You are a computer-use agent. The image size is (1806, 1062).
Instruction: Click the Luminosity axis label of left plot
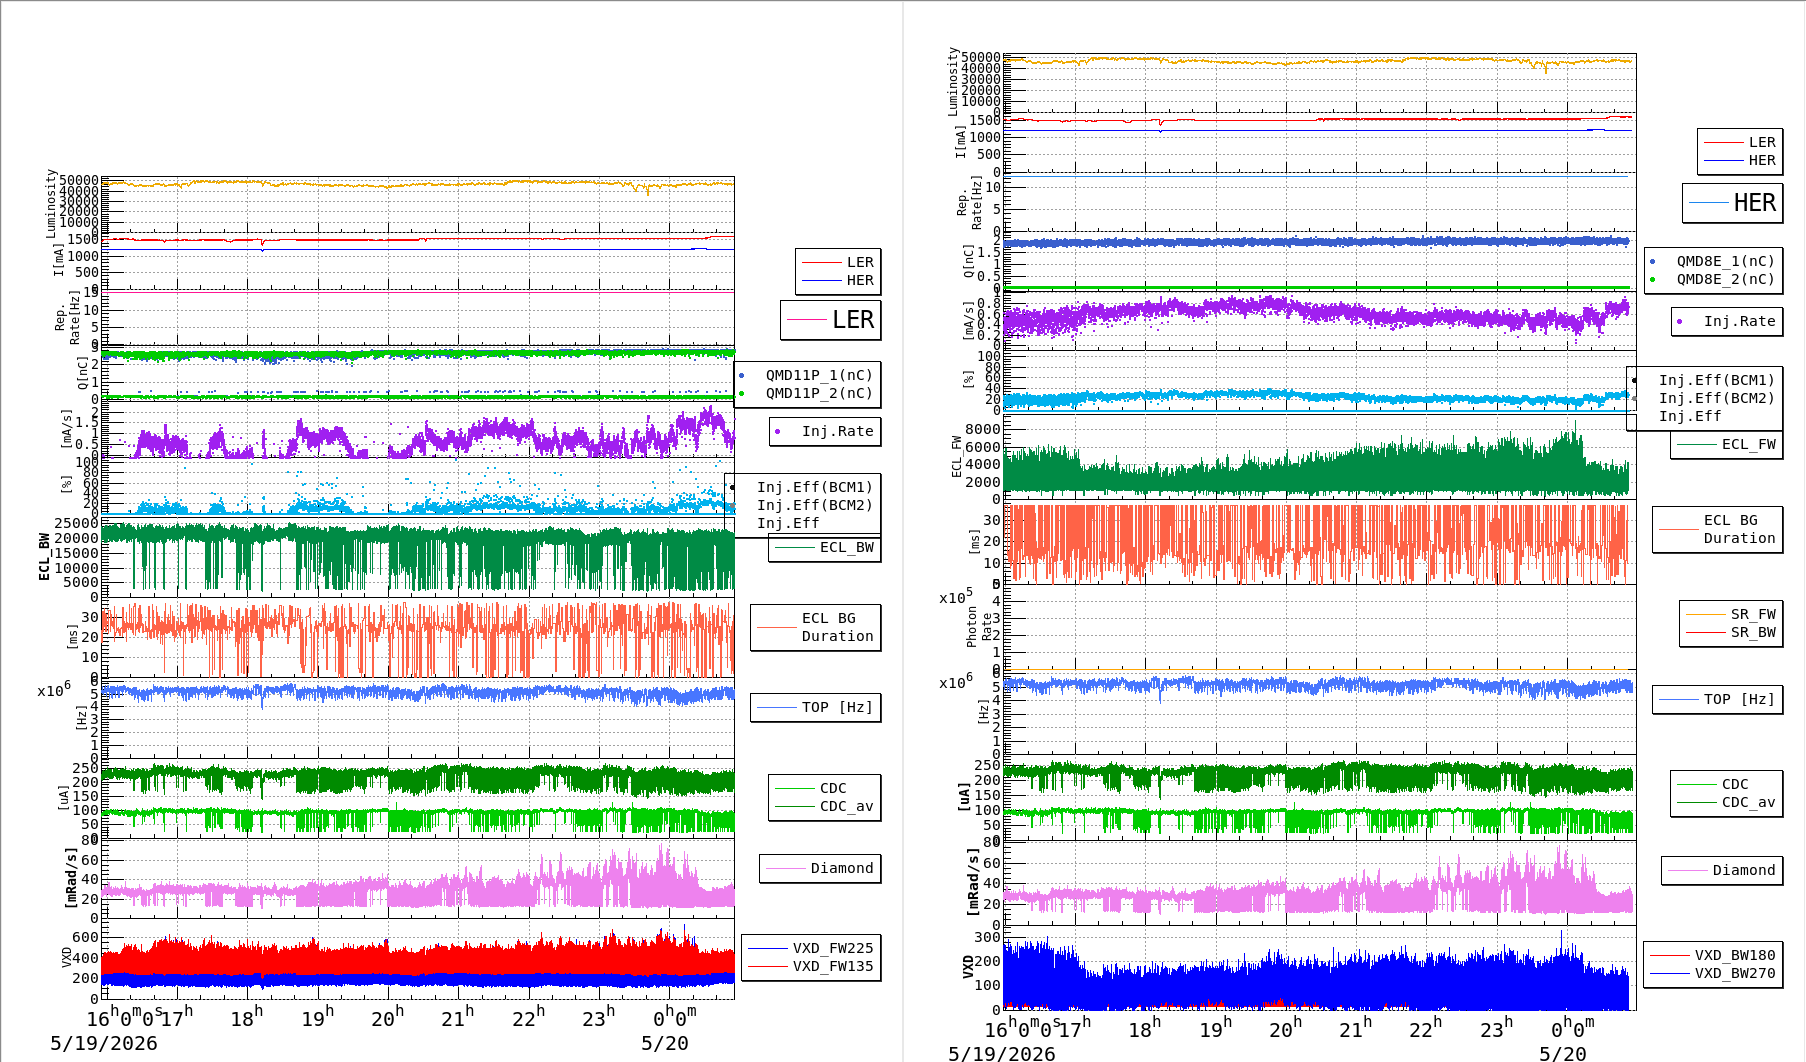click(51, 203)
